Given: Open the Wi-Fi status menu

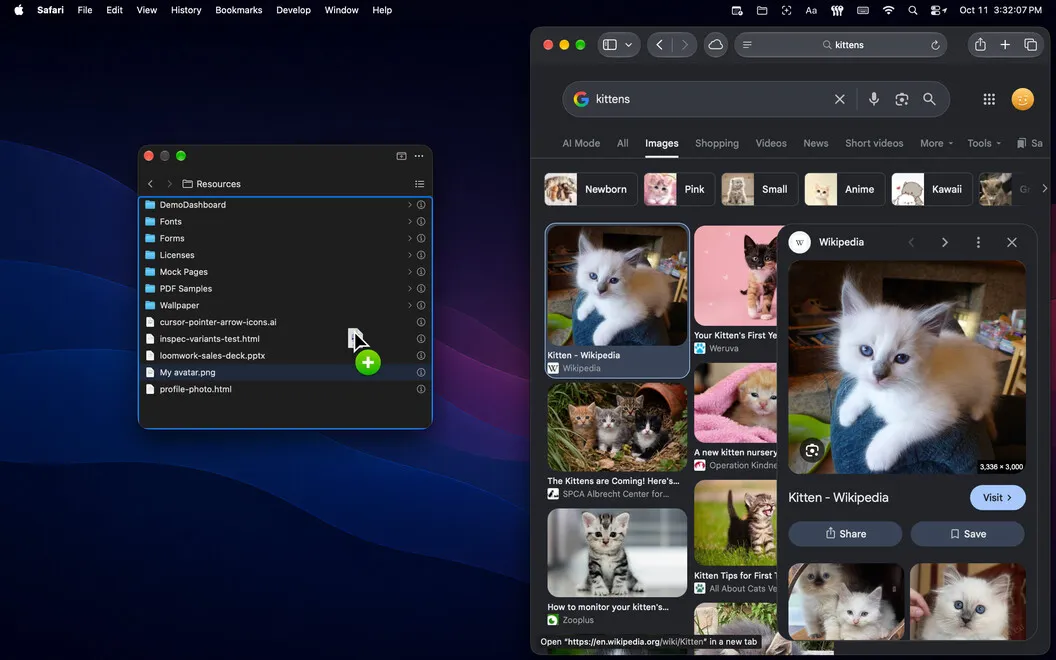Looking at the screenshot, I should coord(888,10).
